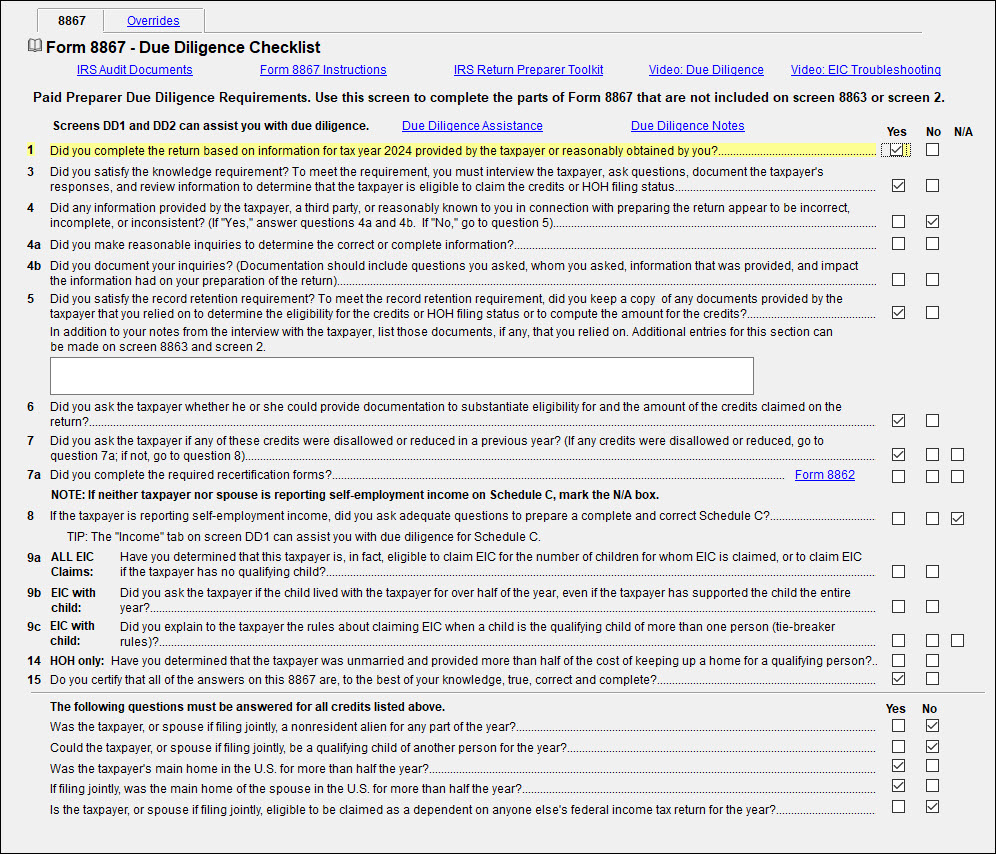Uncheck No for nonresident alien question
The height and width of the screenshot is (854, 996).
click(x=932, y=726)
